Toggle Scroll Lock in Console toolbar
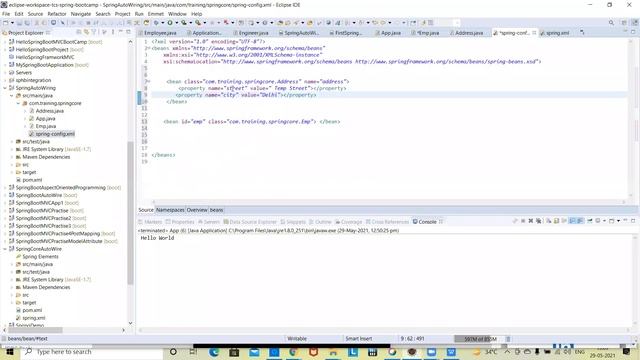This screenshot has height=360, width=640. (556, 221)
